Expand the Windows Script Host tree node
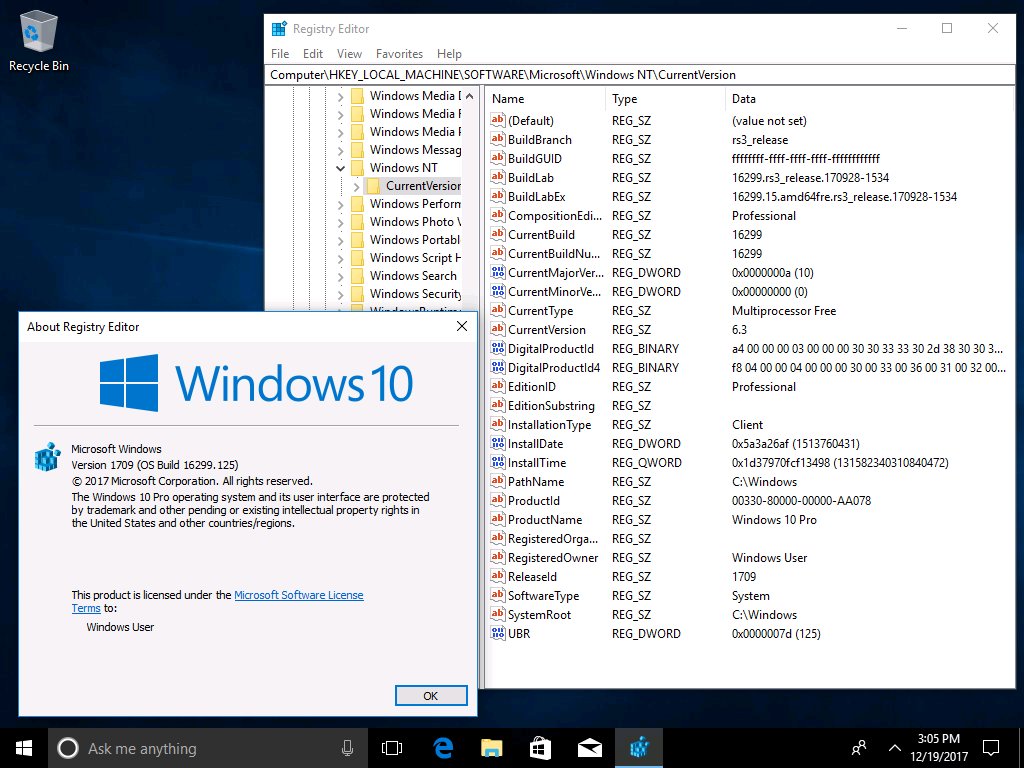This screenshot has width=1024, height=768. pos(340,259)
